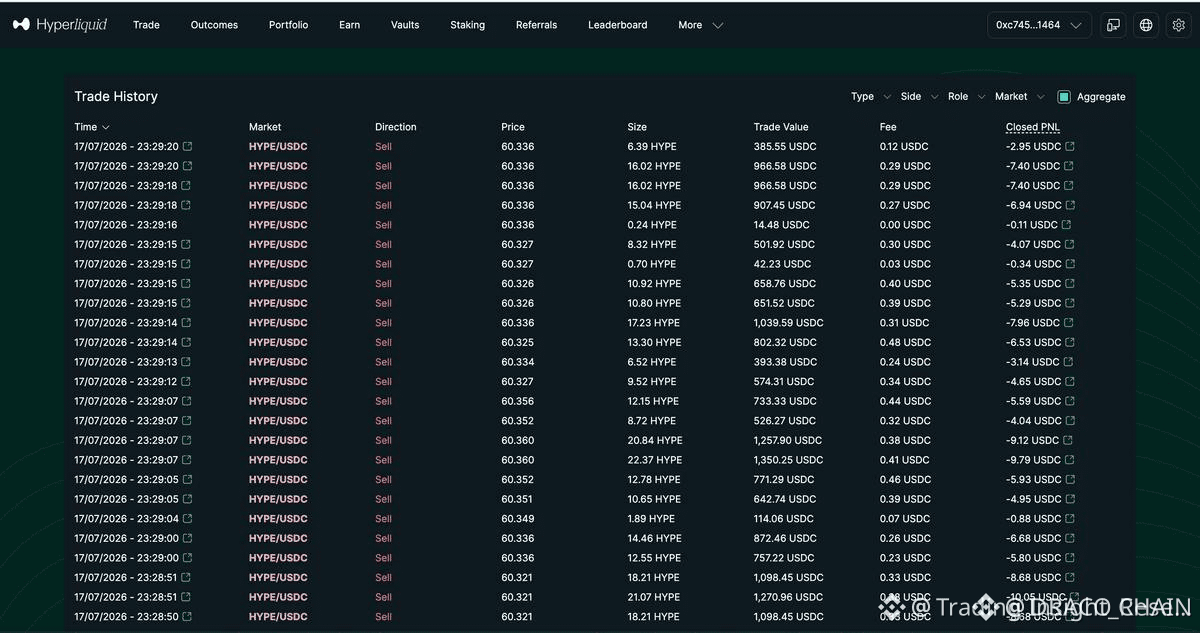Open the More navigation menu
This screenshot has height=633, width=1200.
[x=700, y=25]
